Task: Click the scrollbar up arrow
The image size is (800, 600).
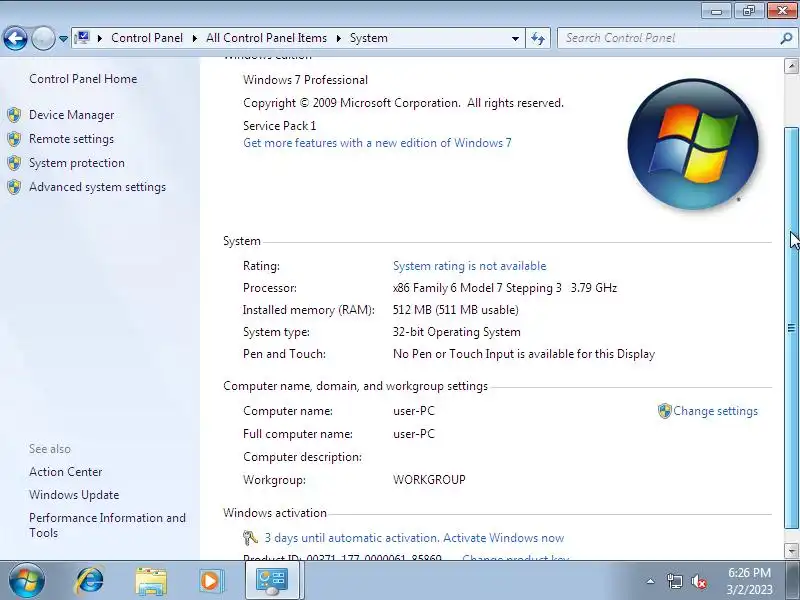Action: (791, 66)
